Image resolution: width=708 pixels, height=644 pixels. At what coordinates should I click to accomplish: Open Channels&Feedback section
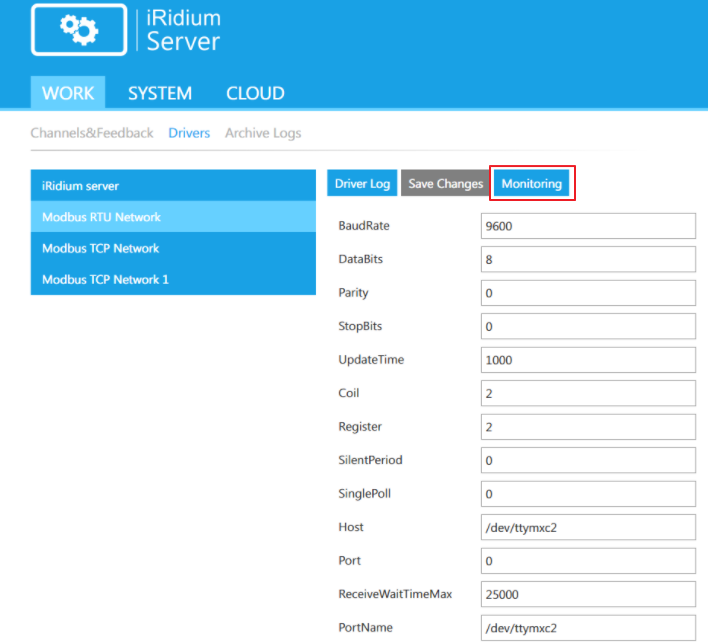point(92,133)
